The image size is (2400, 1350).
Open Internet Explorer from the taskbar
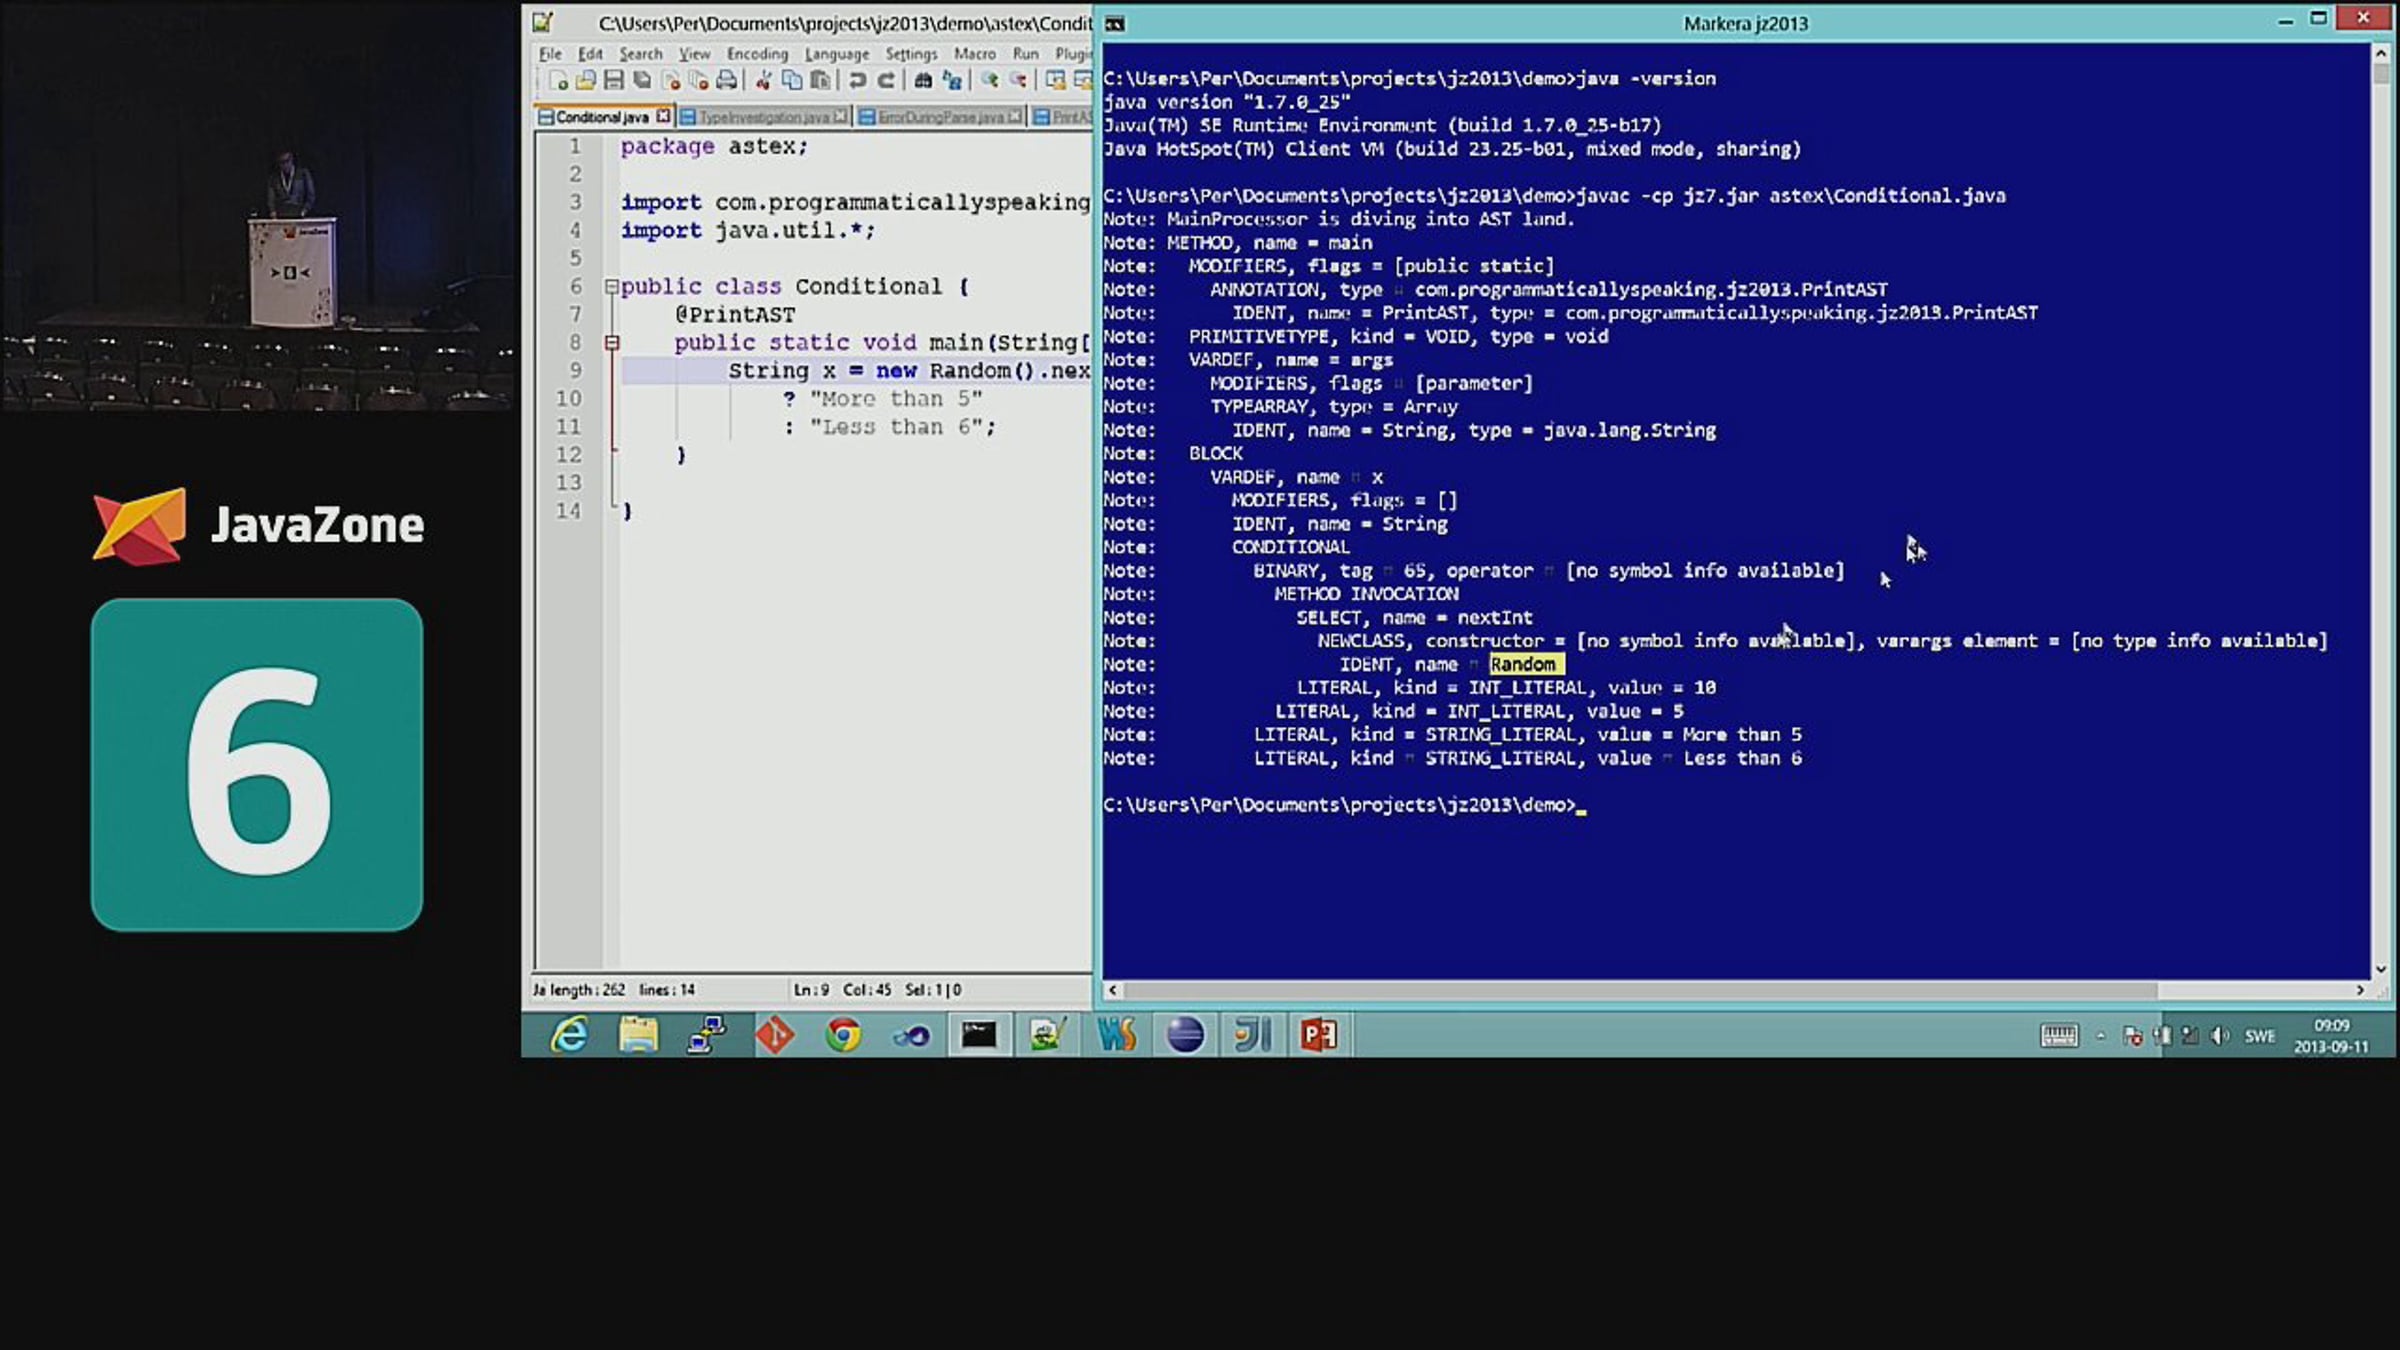coord(570,1035)
